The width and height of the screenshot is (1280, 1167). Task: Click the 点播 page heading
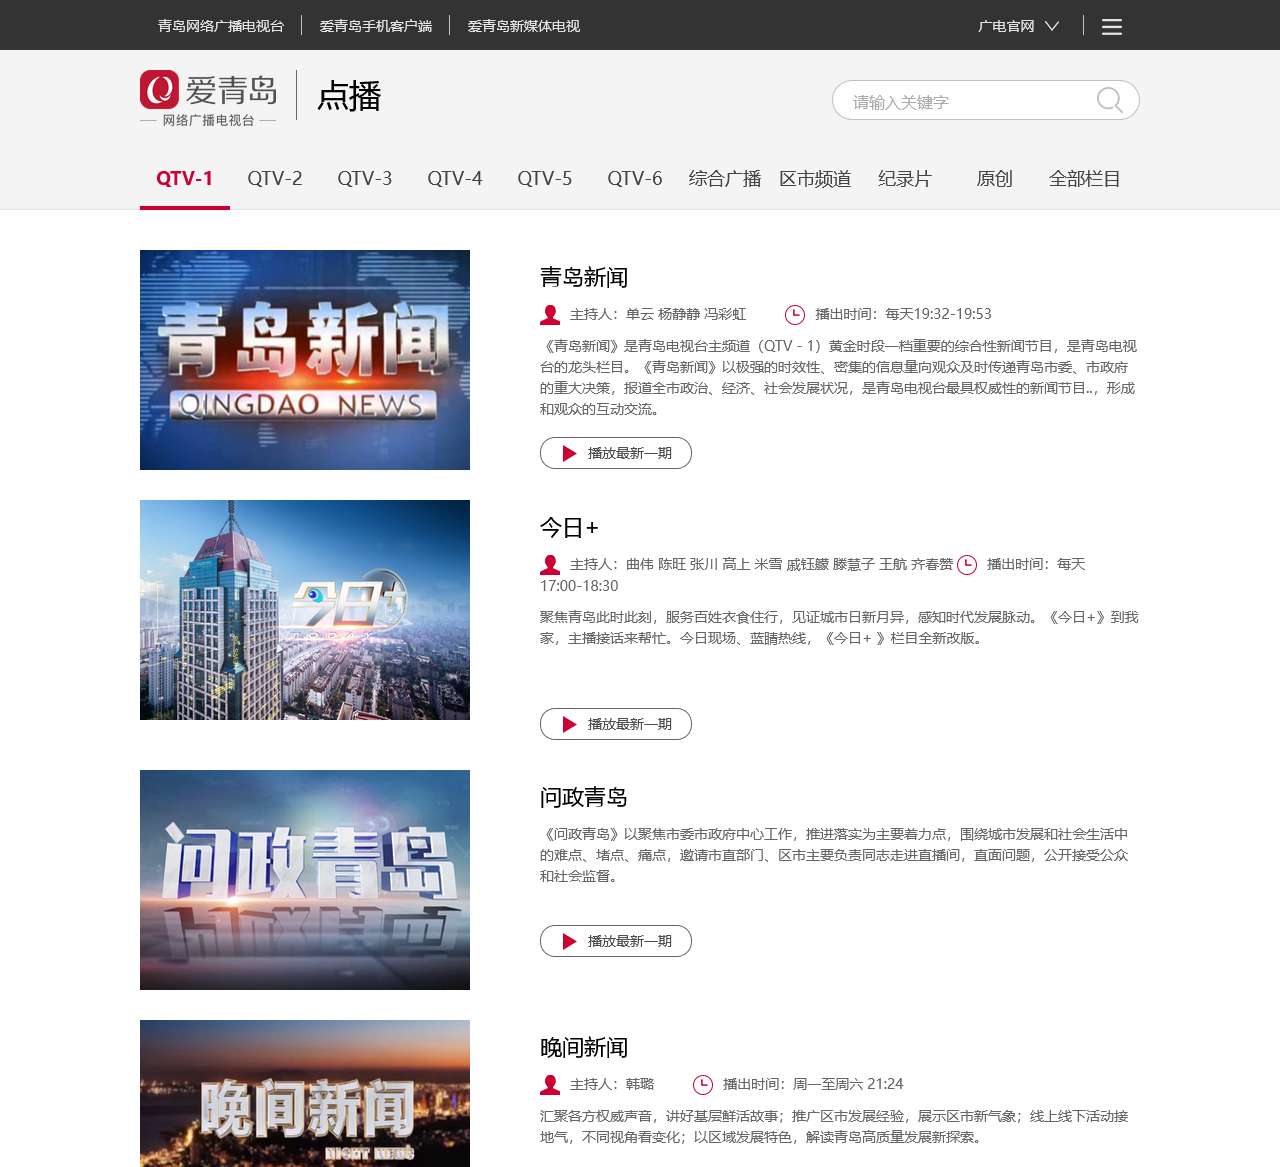pyautogui.click(x=349, y=96)
